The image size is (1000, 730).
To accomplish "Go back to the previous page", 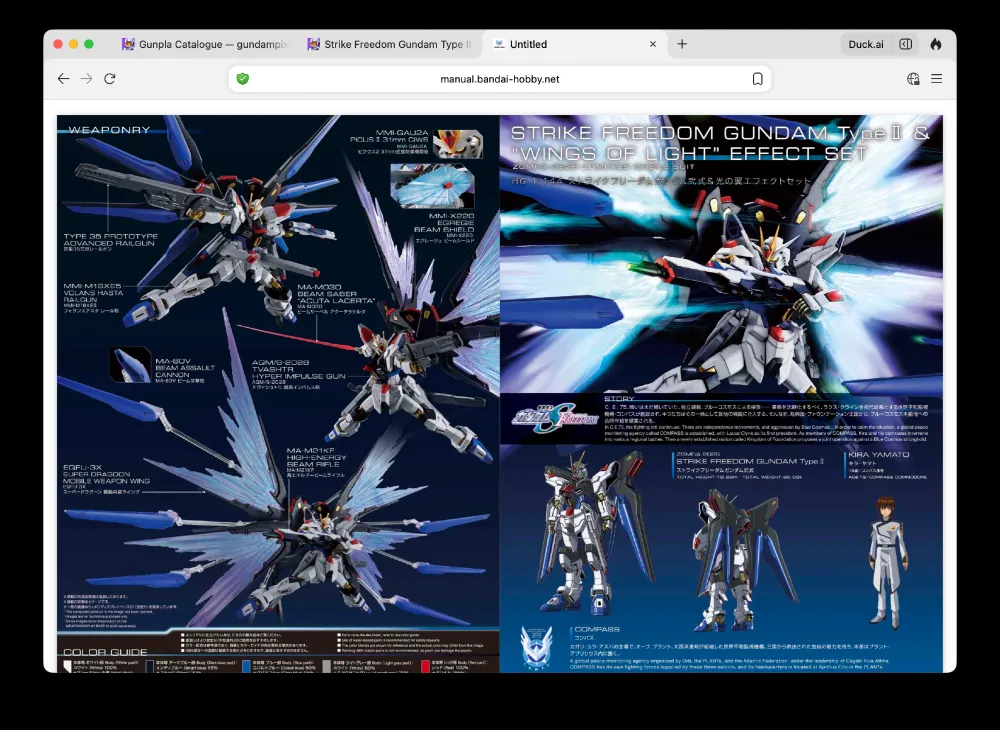I will (x=63, y=79).
